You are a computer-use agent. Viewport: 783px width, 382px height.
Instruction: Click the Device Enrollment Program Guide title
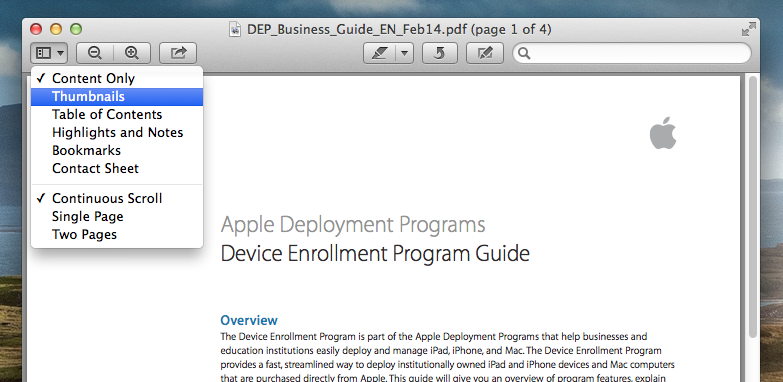tap(375, 253)
